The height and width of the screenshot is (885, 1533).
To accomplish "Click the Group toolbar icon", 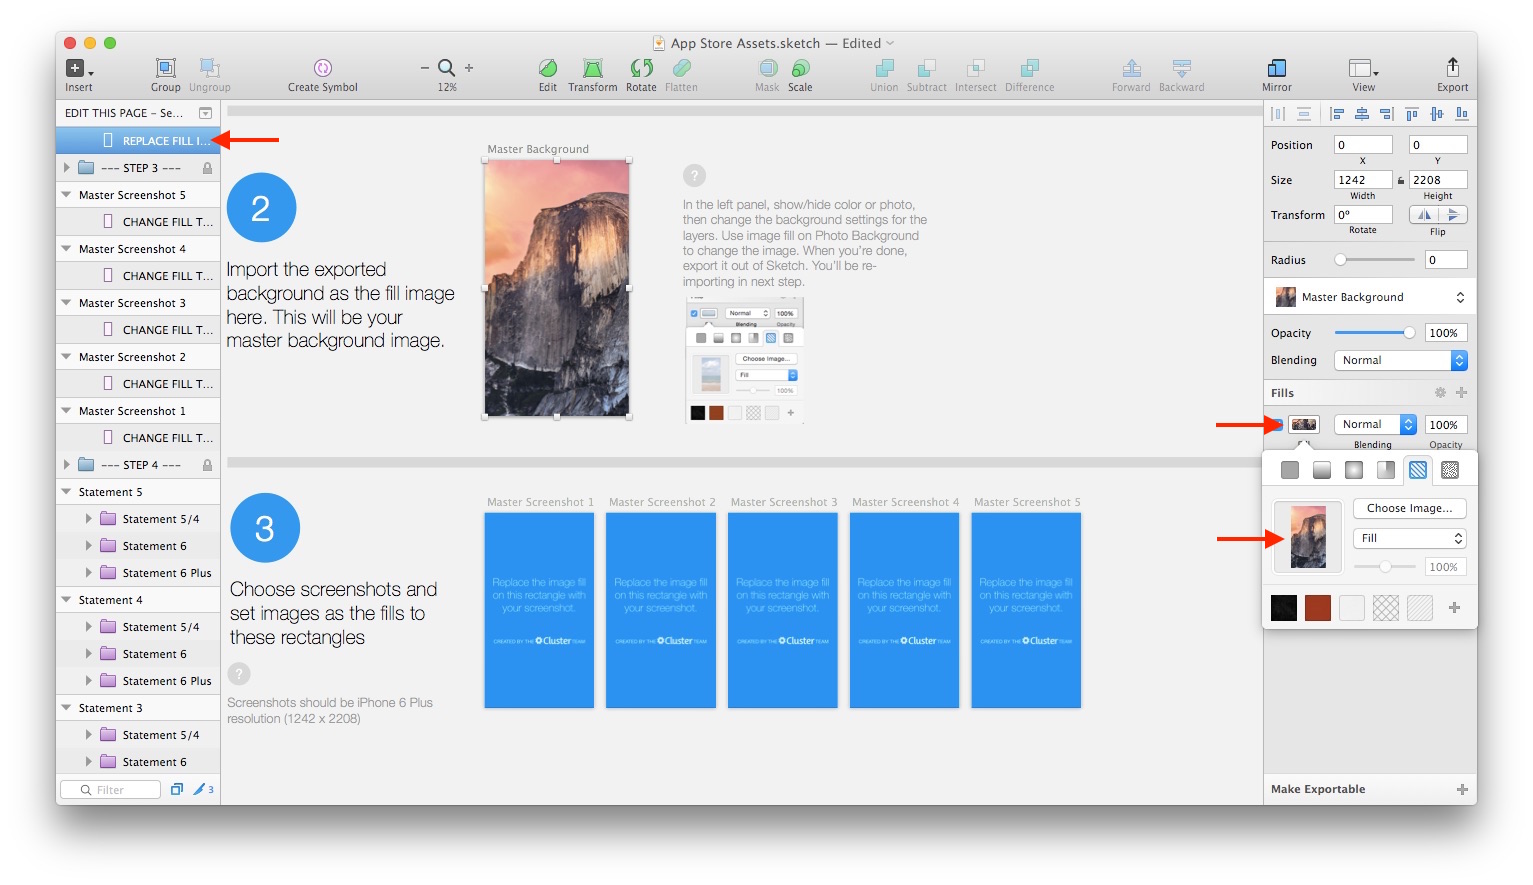I will coord(166,68).
